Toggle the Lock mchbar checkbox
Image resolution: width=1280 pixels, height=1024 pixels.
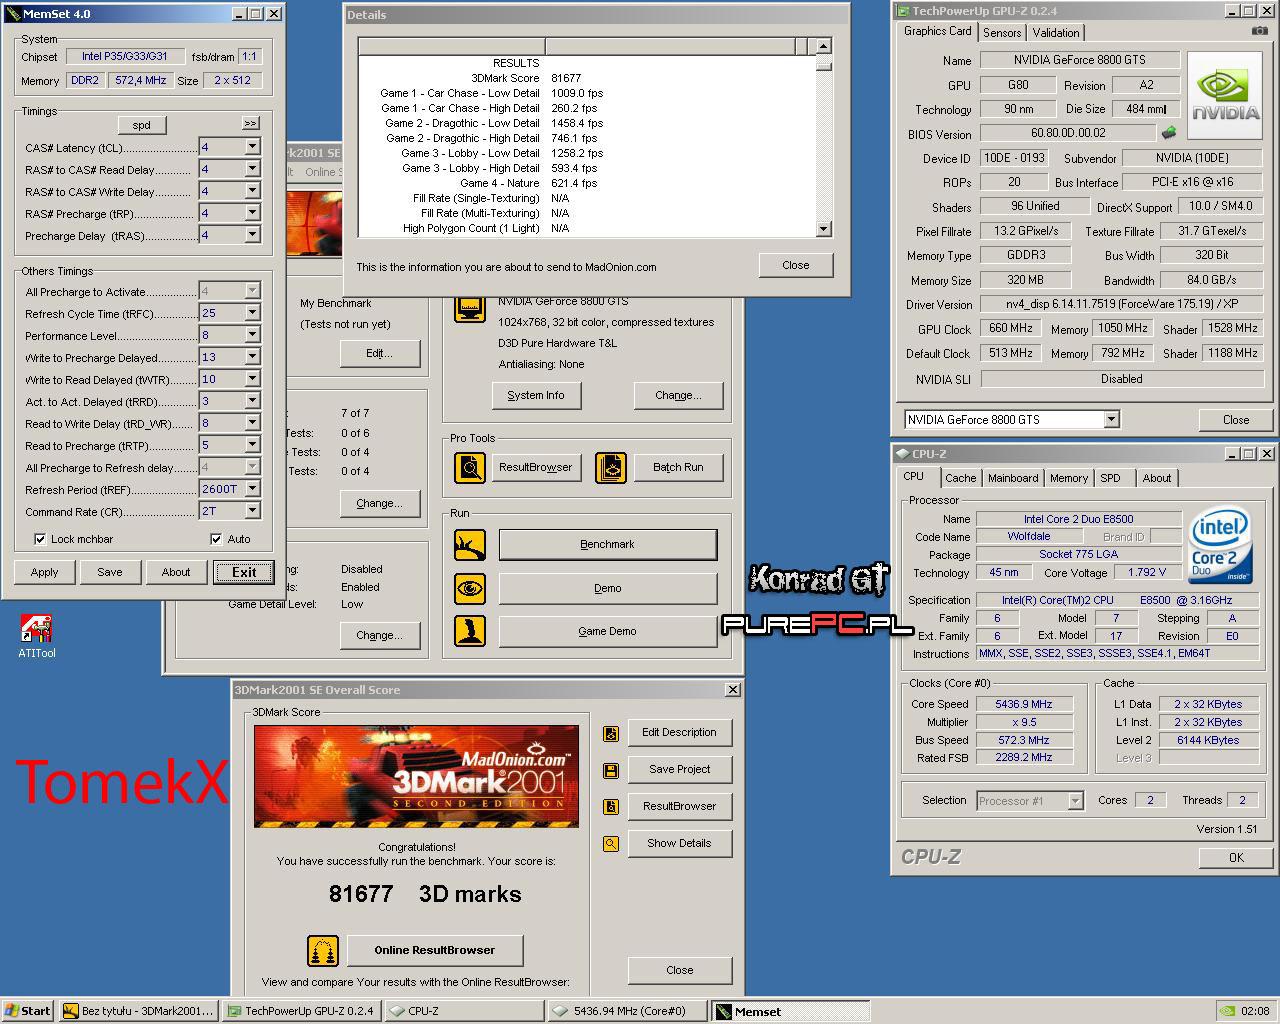40,539
